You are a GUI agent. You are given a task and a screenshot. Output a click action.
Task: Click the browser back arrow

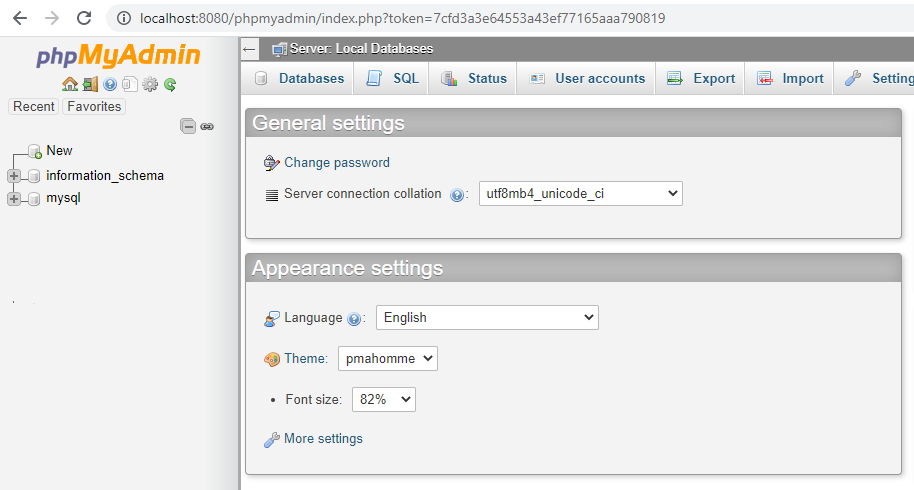pos(20,18)
